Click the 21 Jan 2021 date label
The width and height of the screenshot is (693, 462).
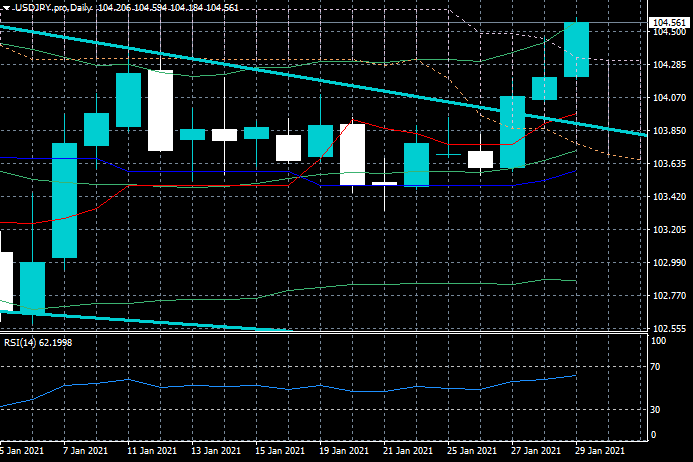click(x=408, y=451)
